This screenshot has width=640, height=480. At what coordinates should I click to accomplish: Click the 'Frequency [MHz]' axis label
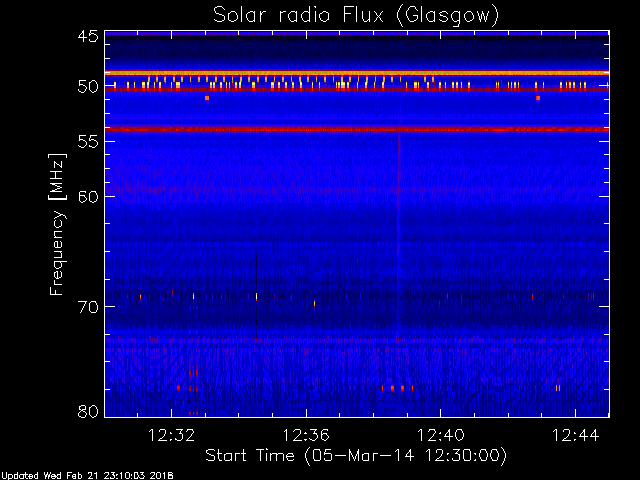(x=57, y=224)
